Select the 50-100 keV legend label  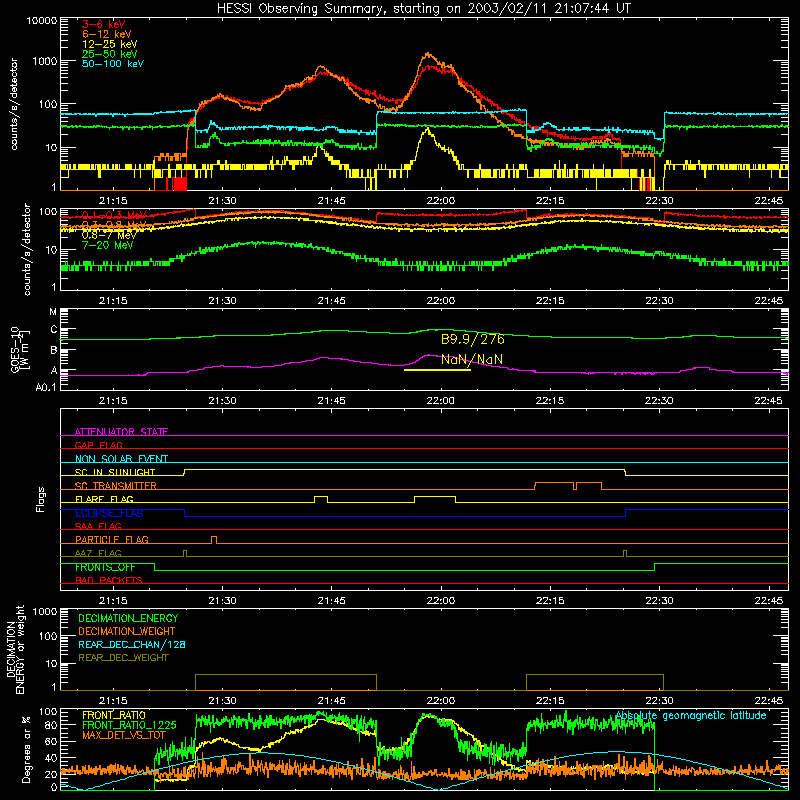[x=113, y=64]
